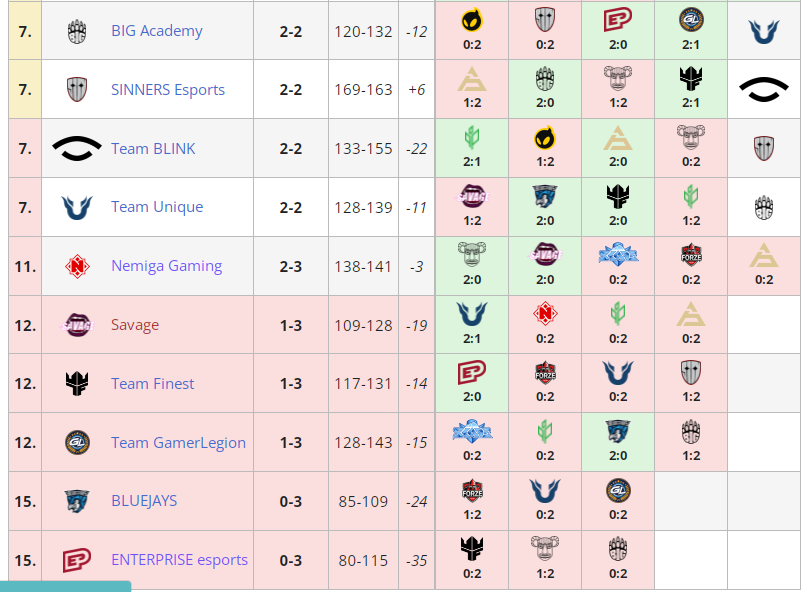Click the ENTERPRISE esports logo beside its name
Screen dimensions: 805x592
(77, 560)
